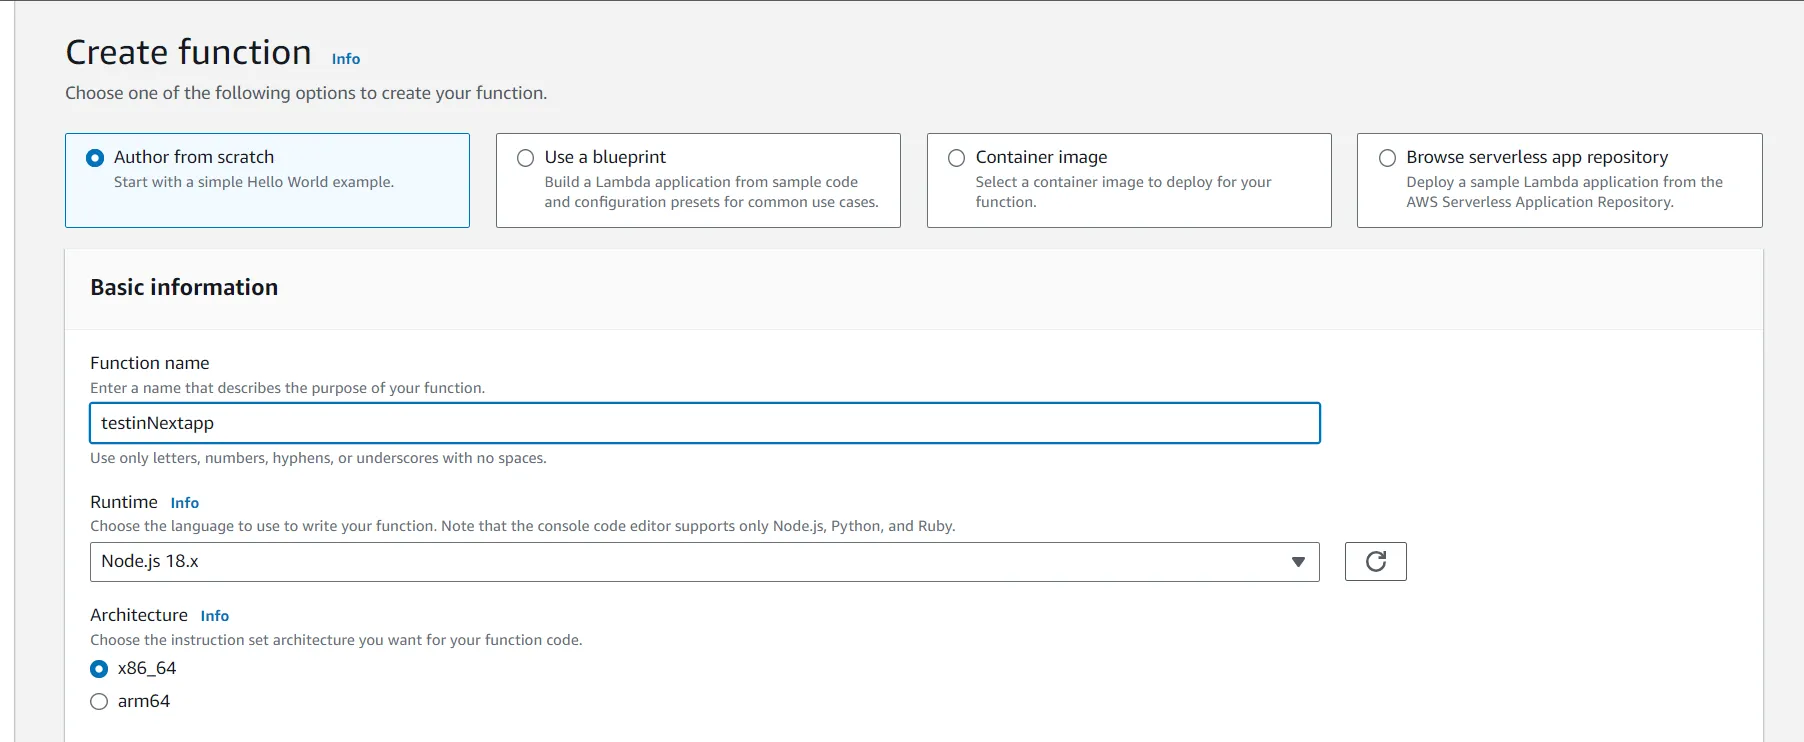Click the Basic information section heading
Image resolution: width=1804 pixels, height=742 pixels.
pyautogui.click(x=184, y=288)
